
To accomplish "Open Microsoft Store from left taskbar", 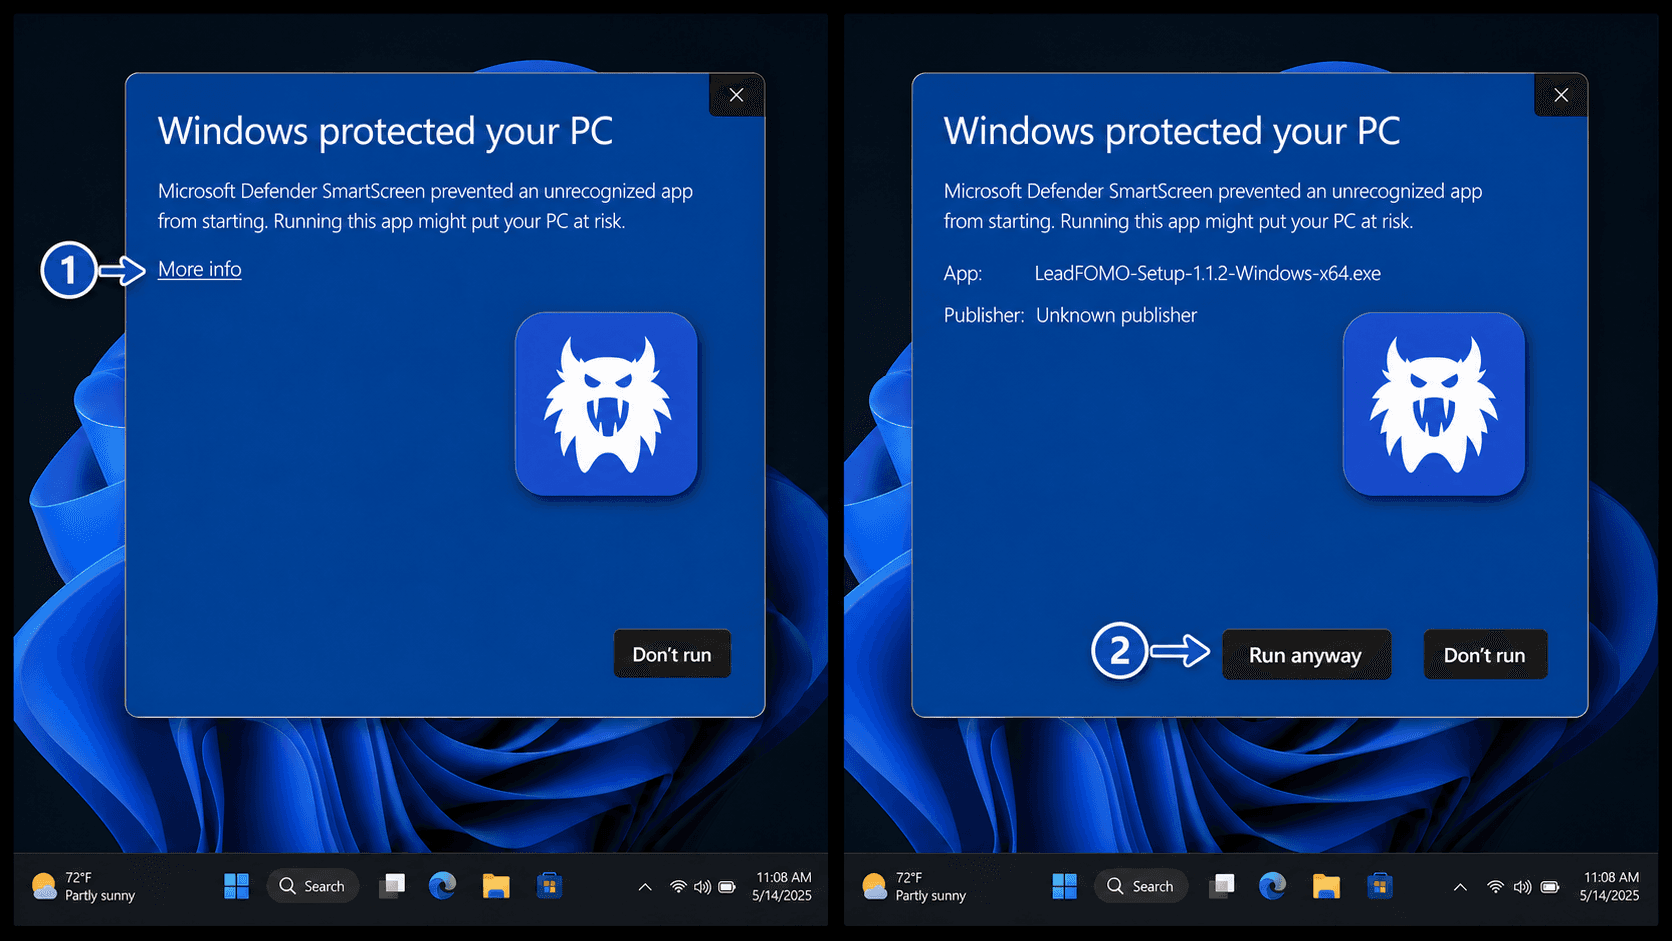I will pos(549,886).
